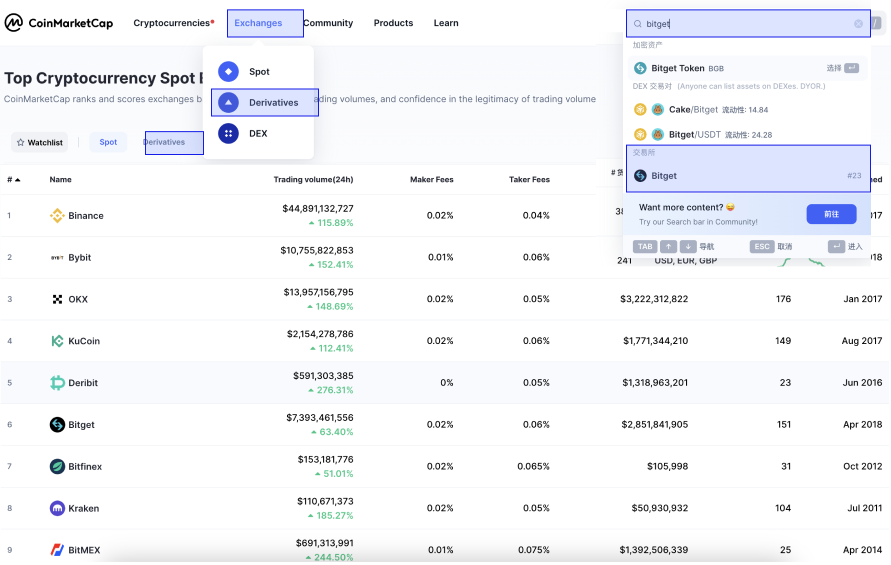Click the Bybit logo icon

(x=57, y=257)
